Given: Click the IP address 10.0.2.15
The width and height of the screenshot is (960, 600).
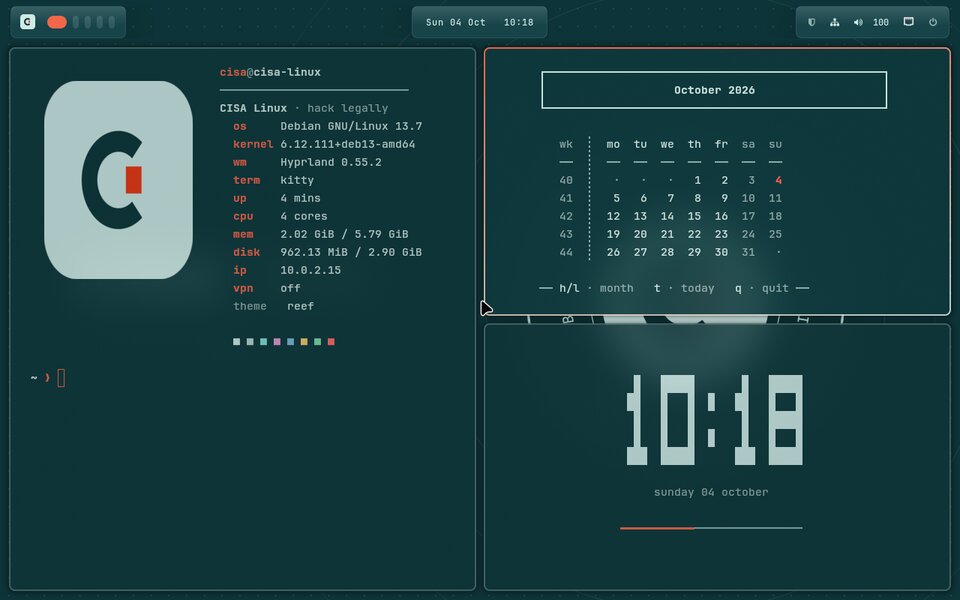Looking at the screenshot, I should click(x=310, y=270).
